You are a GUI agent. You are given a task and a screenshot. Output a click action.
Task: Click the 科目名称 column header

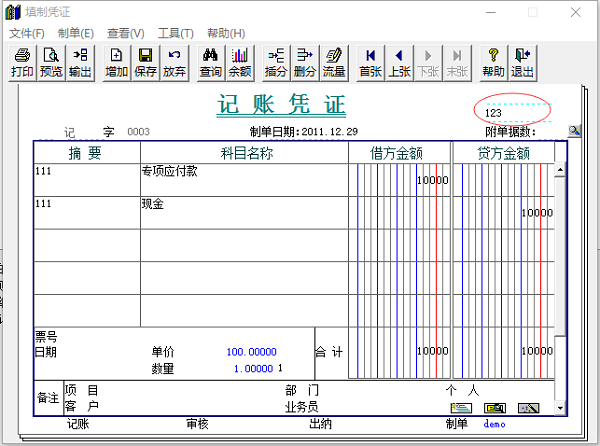tap(244, 153)
